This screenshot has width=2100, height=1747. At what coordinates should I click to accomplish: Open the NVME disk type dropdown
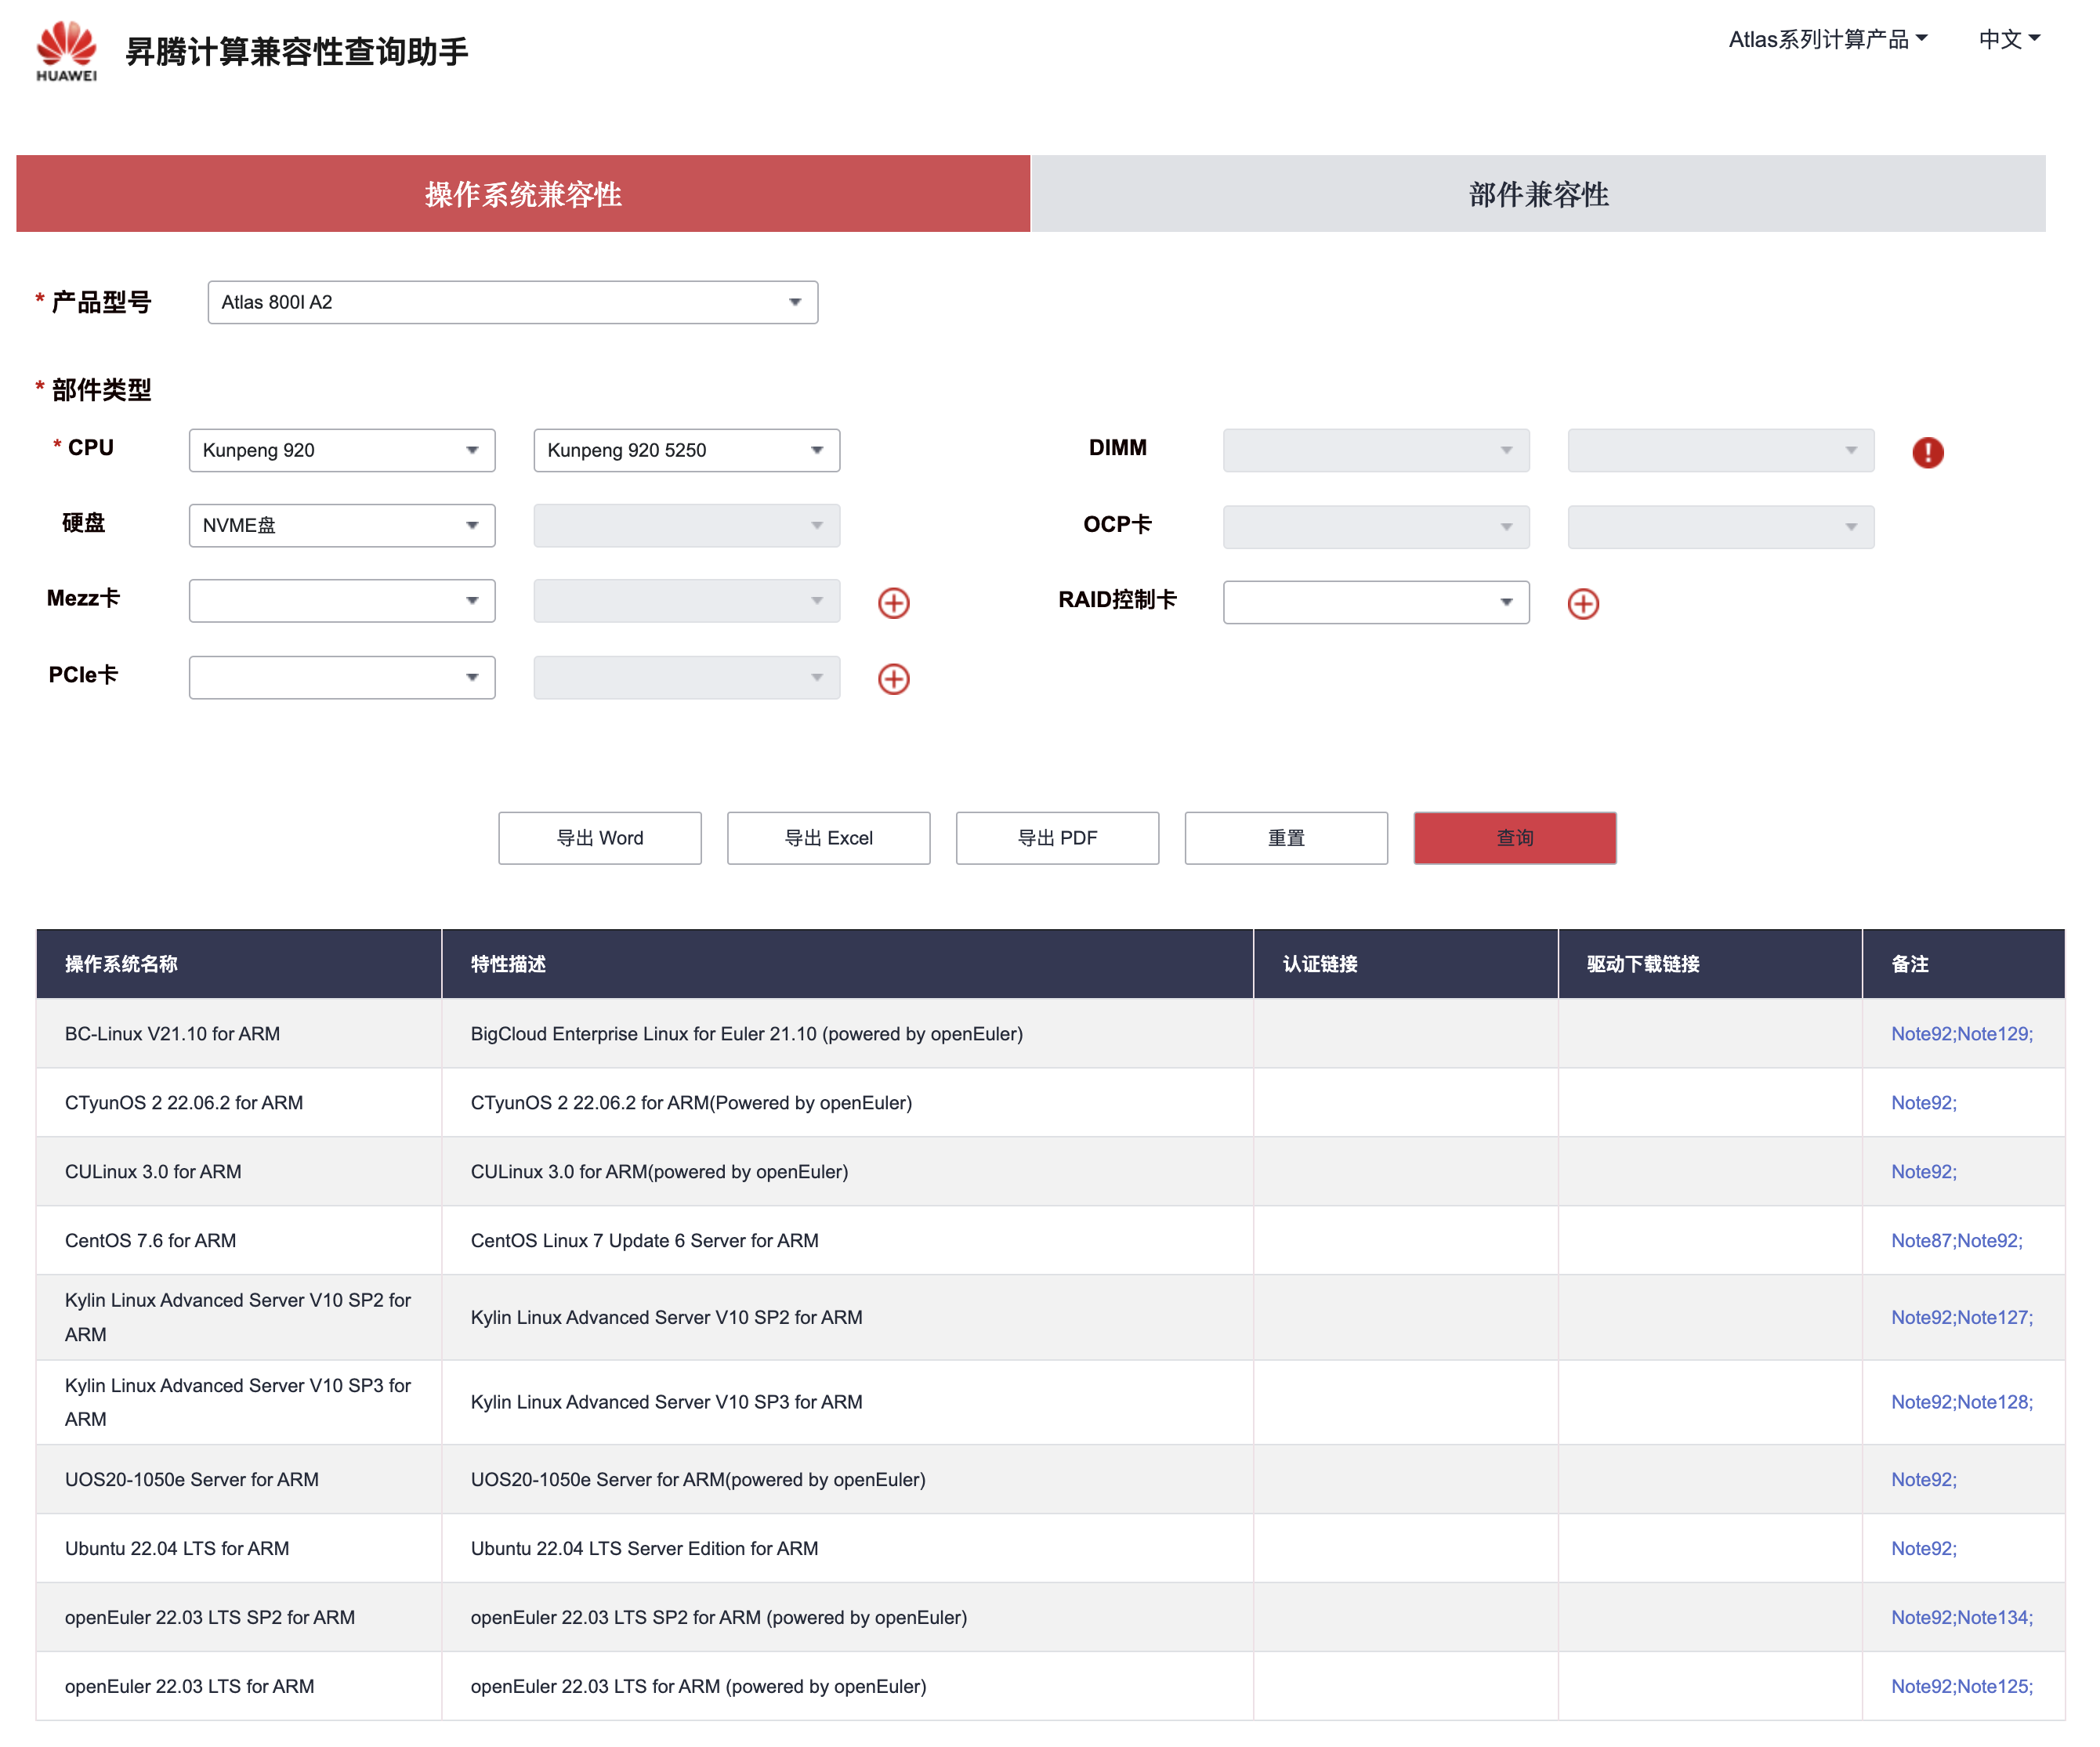pos(341,525)
